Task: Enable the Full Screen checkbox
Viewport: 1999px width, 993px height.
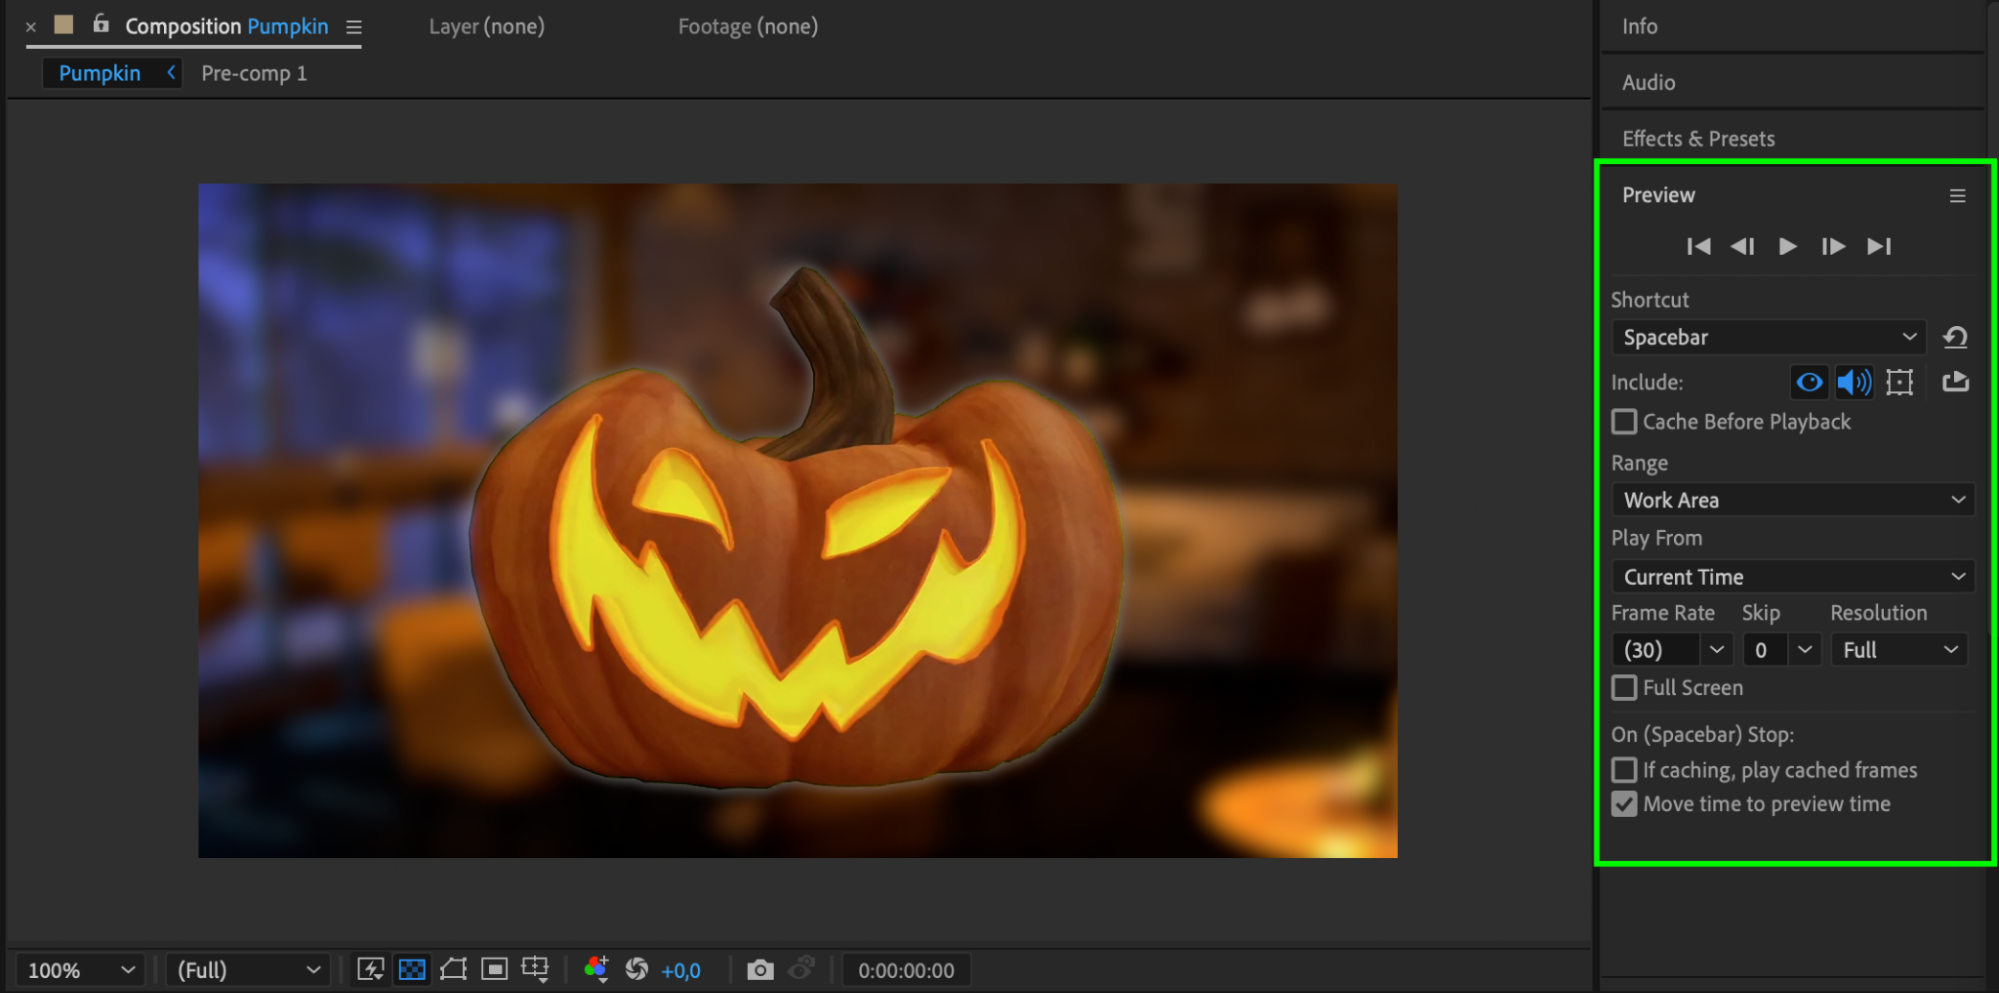Action: 1625,688
